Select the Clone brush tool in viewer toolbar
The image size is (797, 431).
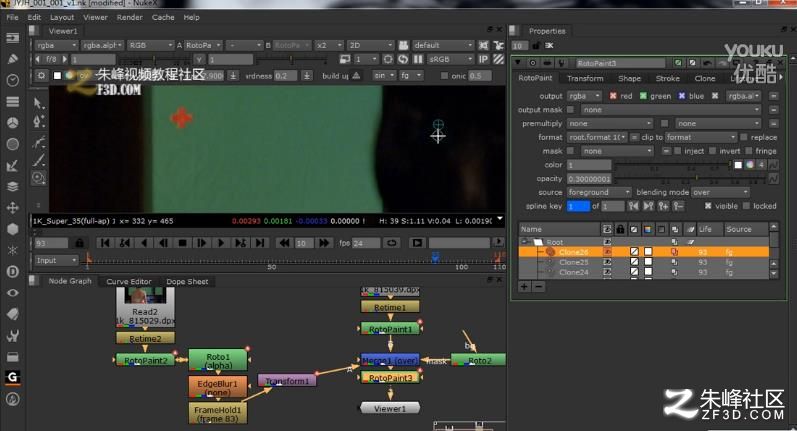(38, 178)
